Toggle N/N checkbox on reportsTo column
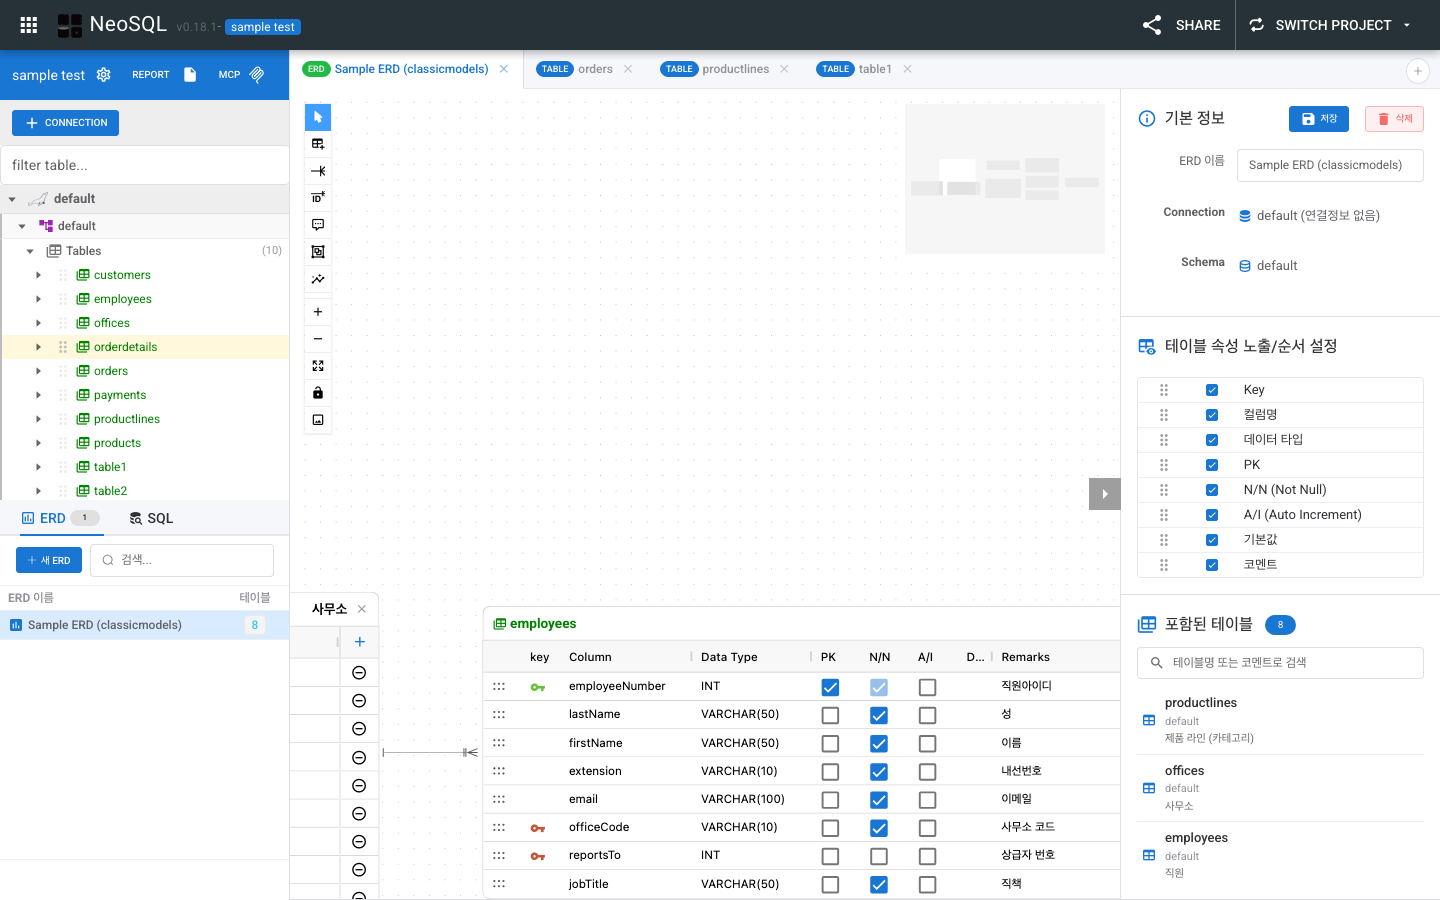The image size is (1440, 900). click(x=879, y=856)
